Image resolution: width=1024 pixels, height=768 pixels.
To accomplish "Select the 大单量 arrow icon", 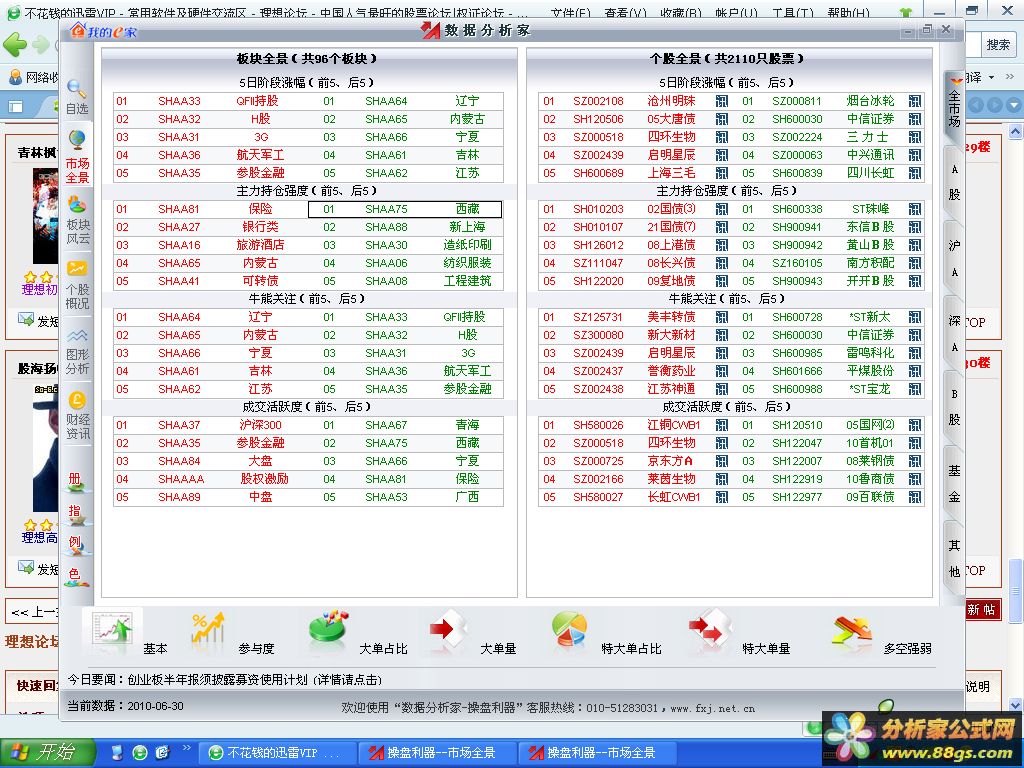I will coord(447,628).
